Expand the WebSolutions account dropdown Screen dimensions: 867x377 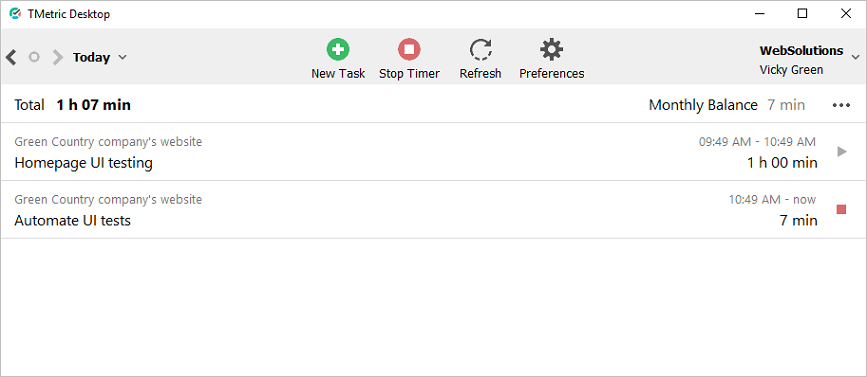pos(855,57)
